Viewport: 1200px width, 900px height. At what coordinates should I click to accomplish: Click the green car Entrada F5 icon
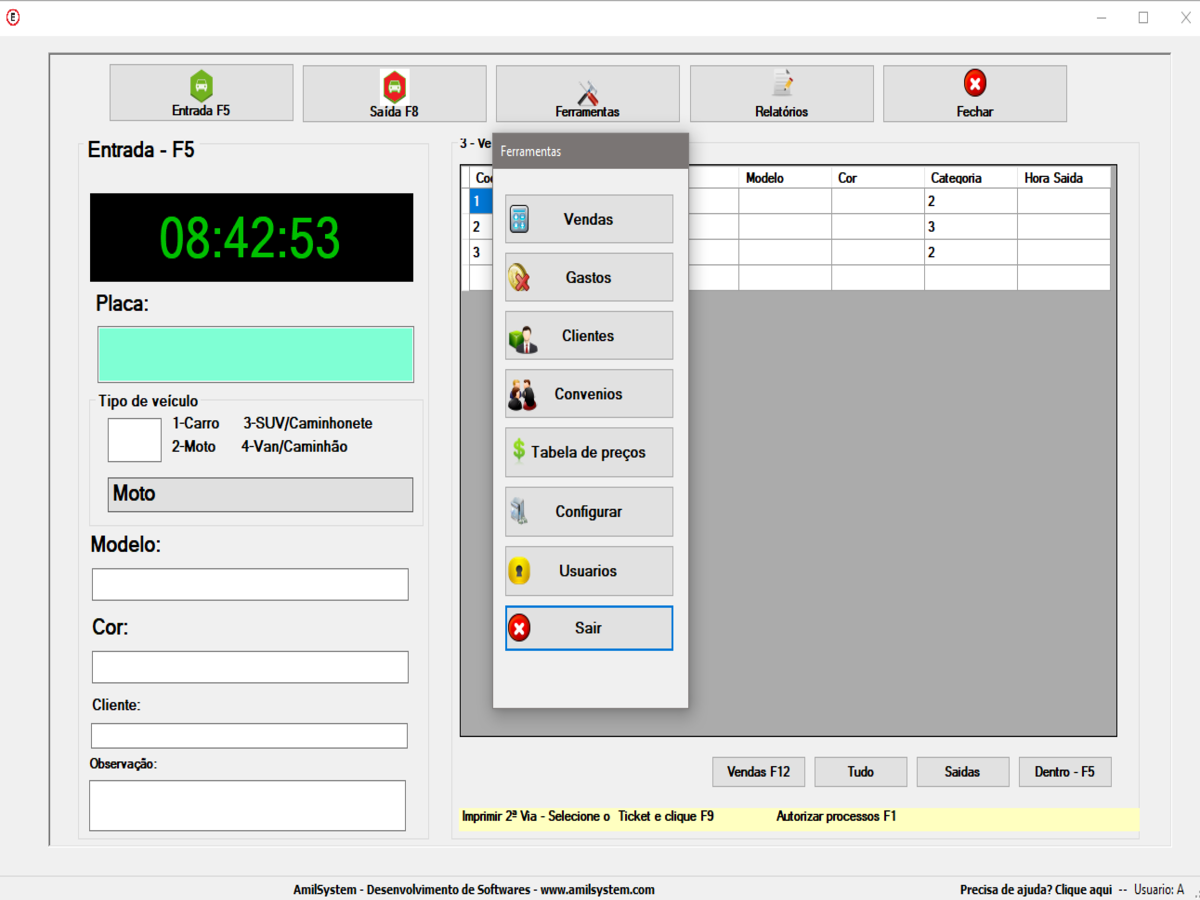[x=201, y=85]
